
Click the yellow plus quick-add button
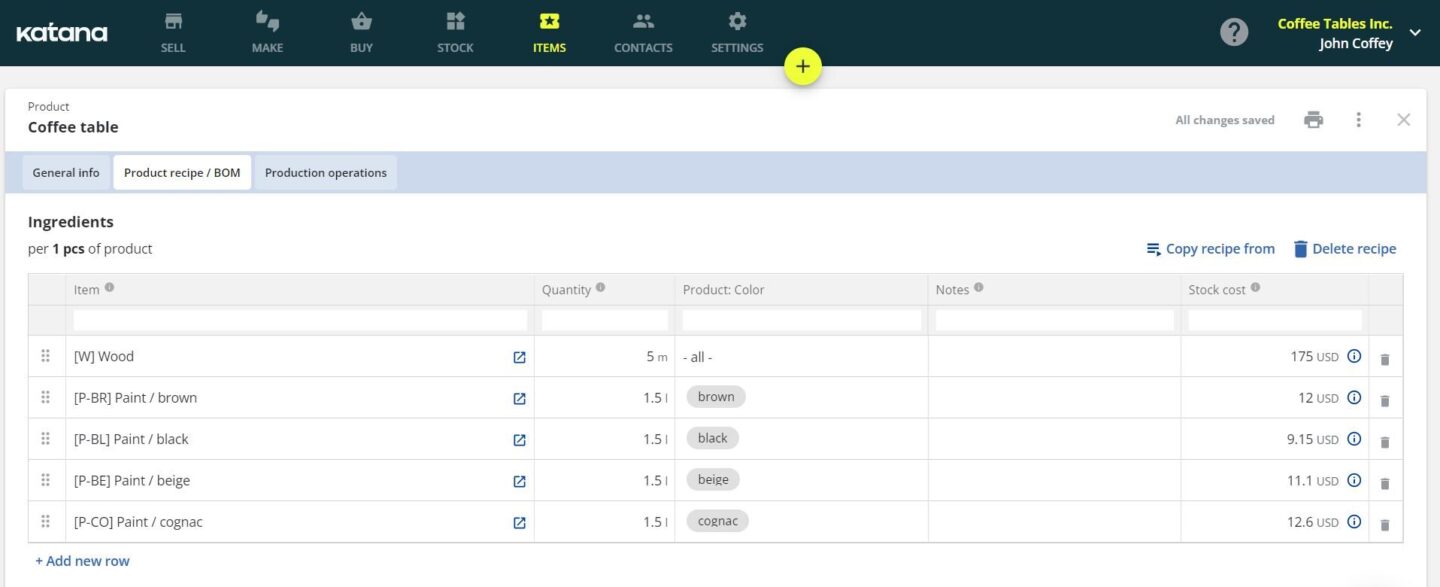(803, 65)
